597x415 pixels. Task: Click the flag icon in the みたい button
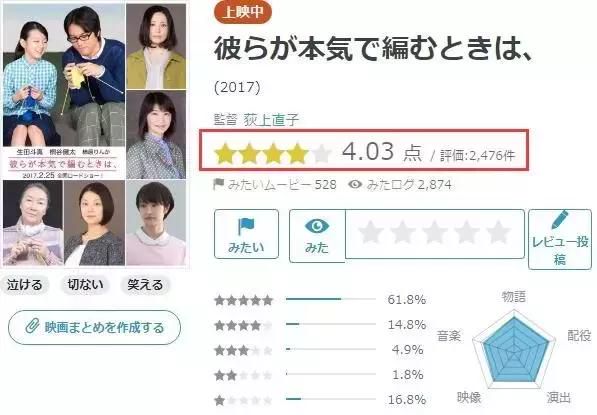pyautogui.click(x=246, y=227)
